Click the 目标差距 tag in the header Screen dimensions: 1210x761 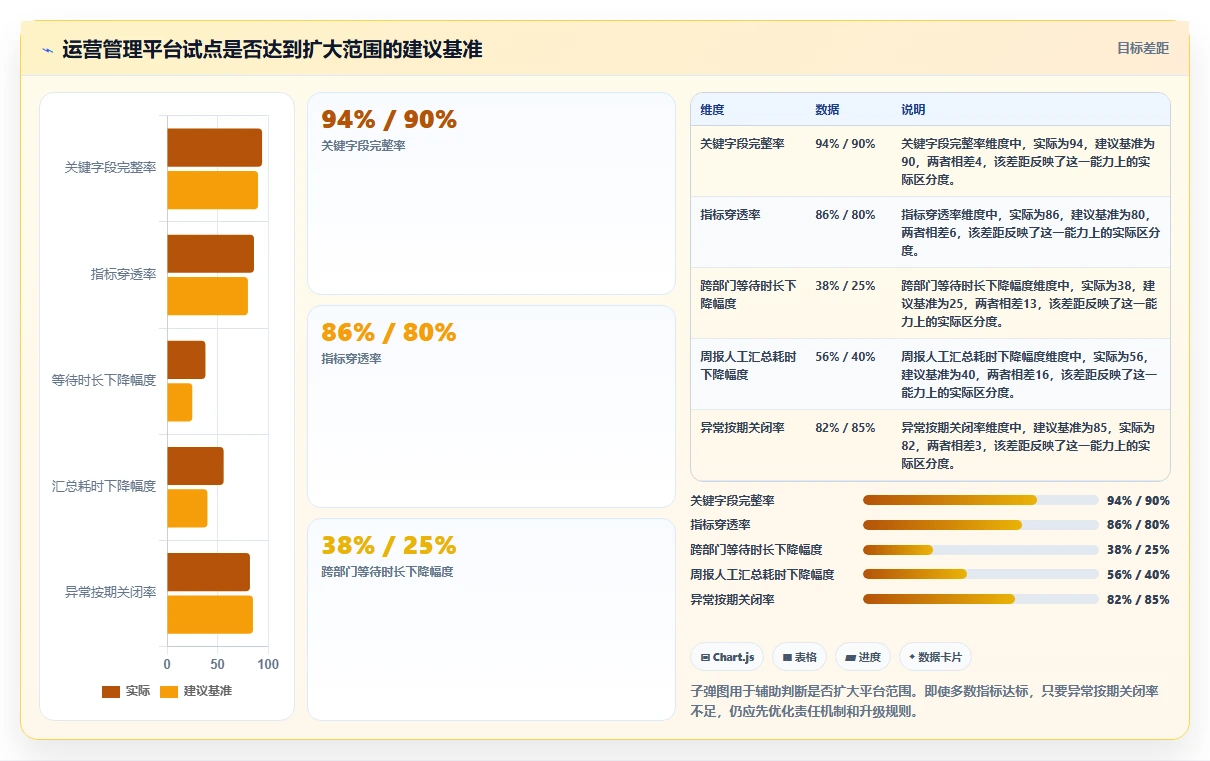coord(1143,48)
